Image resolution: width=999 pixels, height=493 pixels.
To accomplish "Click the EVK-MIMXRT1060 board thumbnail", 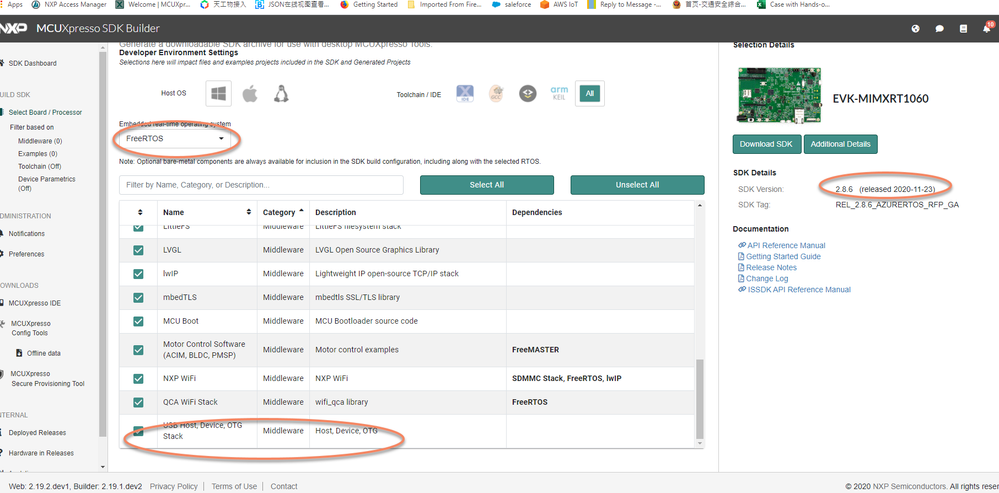I will point(779,95).
